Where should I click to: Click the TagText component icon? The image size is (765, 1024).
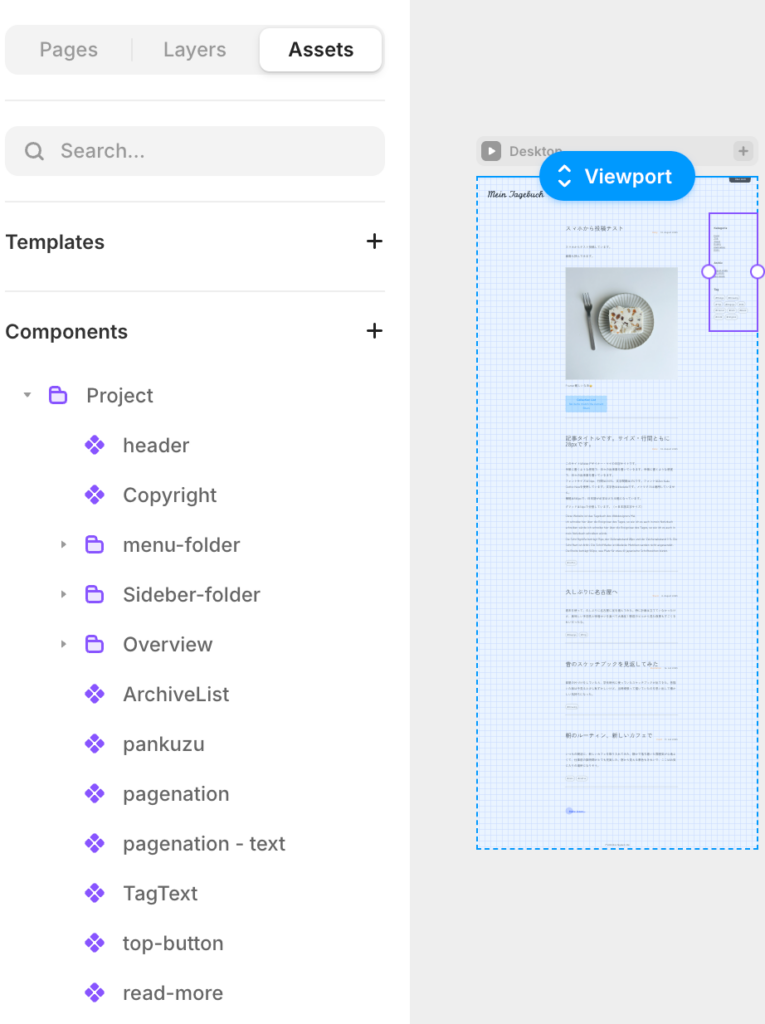pos(95,893)
